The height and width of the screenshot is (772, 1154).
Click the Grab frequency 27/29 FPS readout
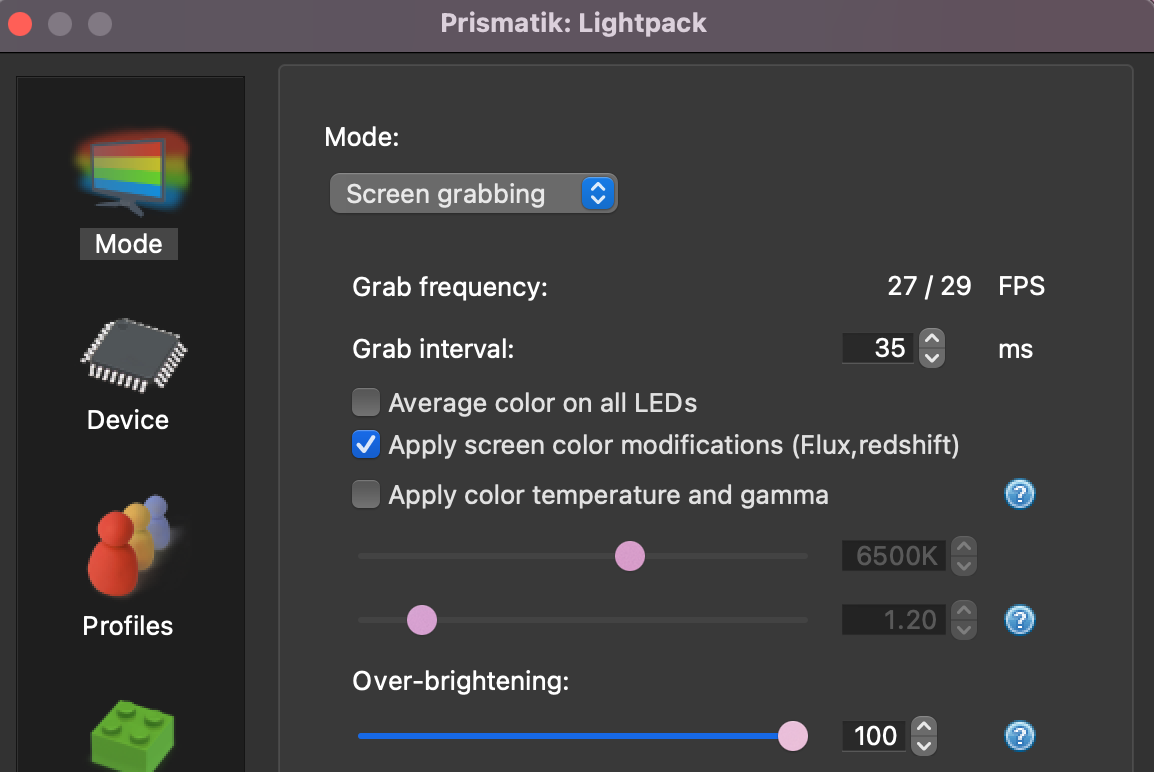pos(929,286)
